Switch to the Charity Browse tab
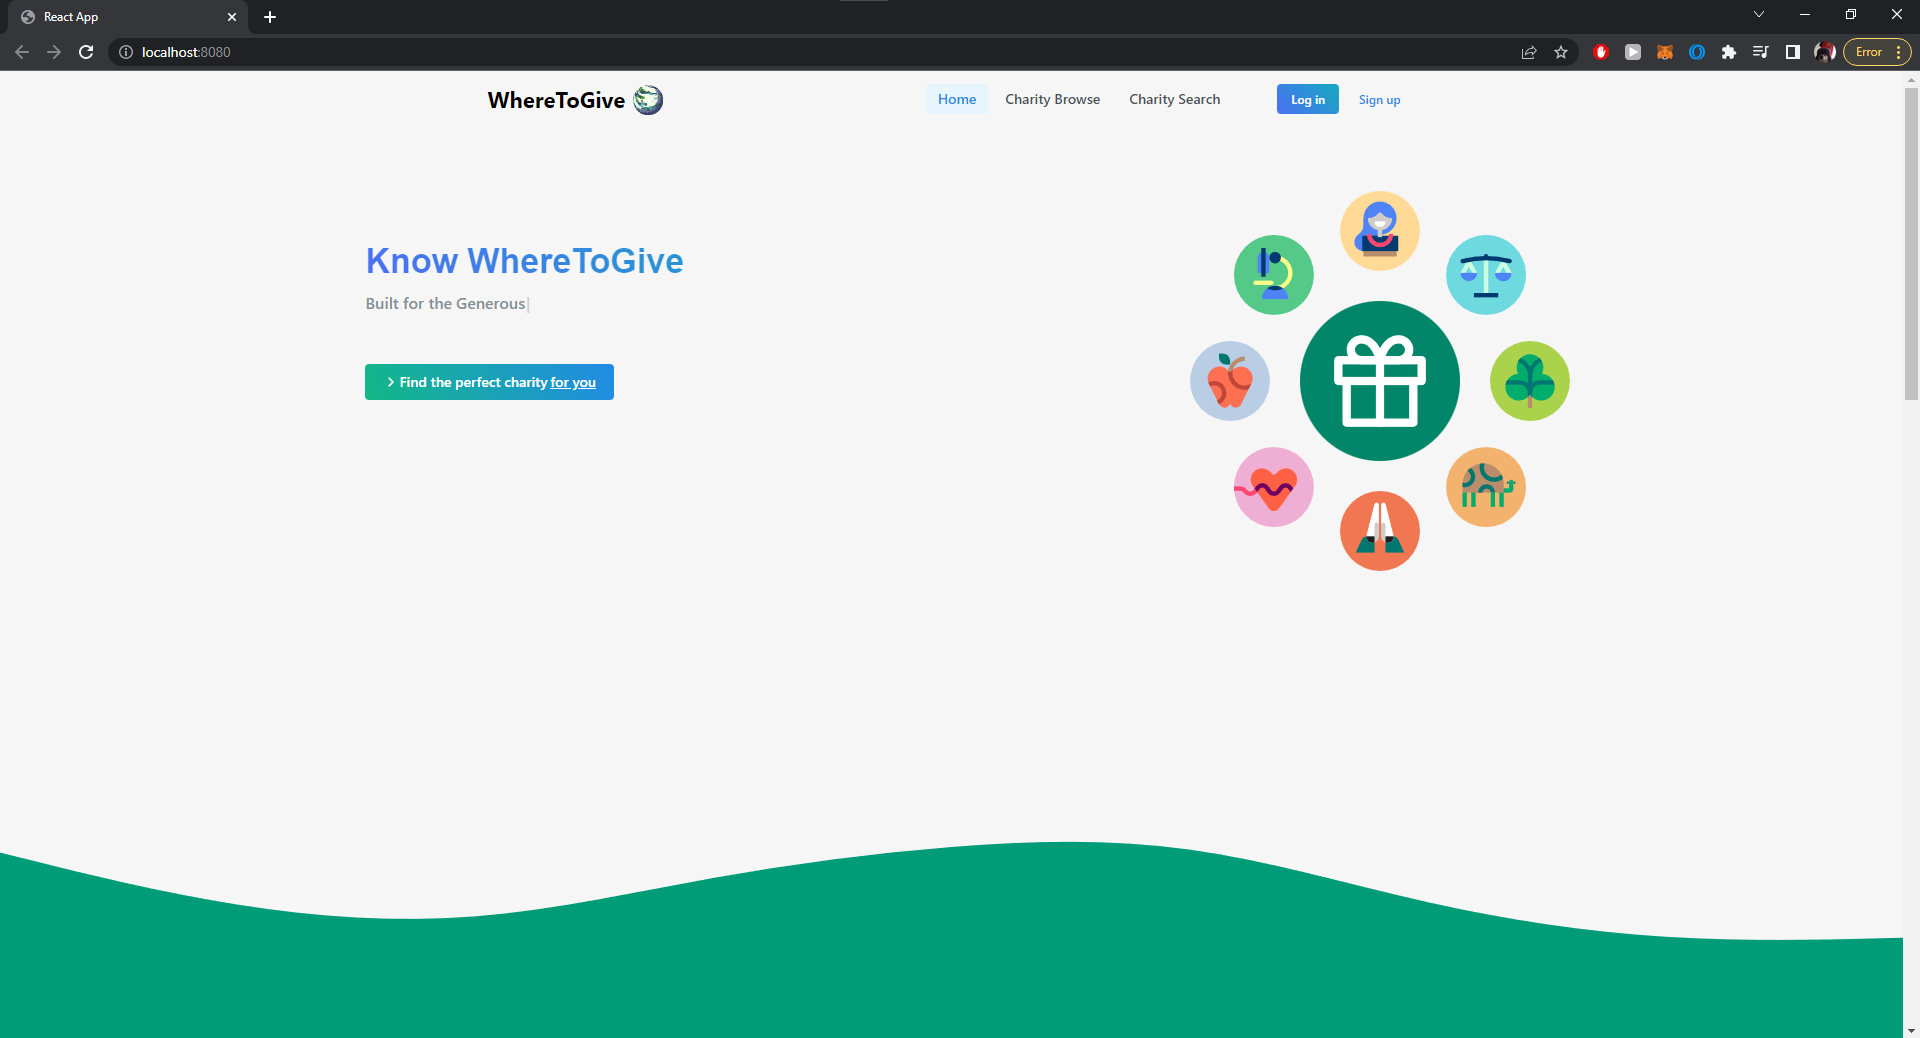1920x1038 pixels. (x=1052, y=99)
